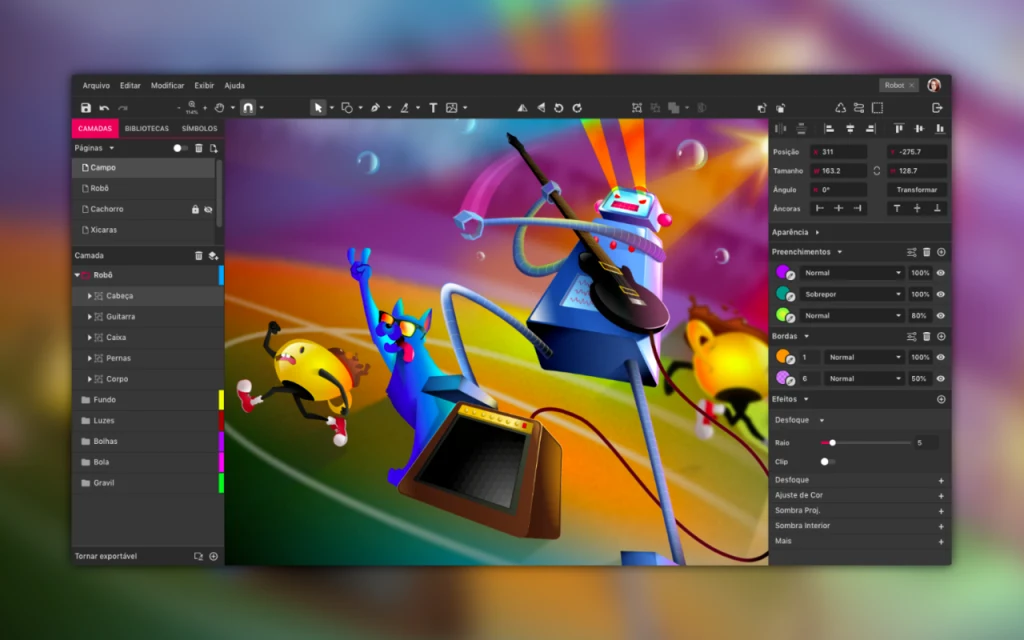This screenshot has width=1024, height=640.
Task: Hide the Cachorro layer
Action: (210, 209)
